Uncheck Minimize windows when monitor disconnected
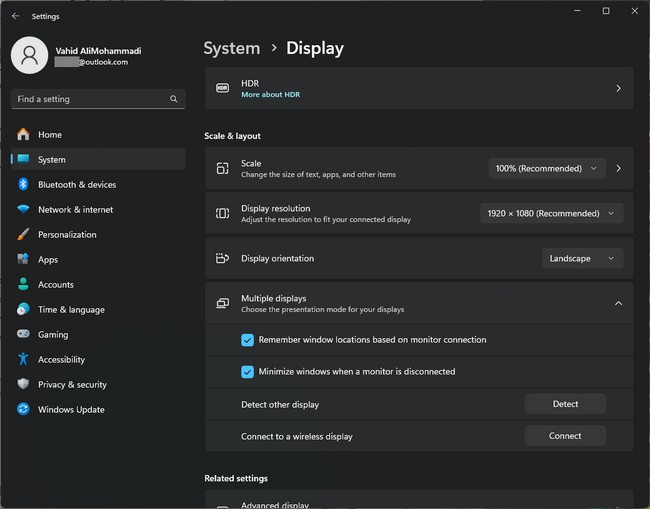 click(x=247, y=372)
